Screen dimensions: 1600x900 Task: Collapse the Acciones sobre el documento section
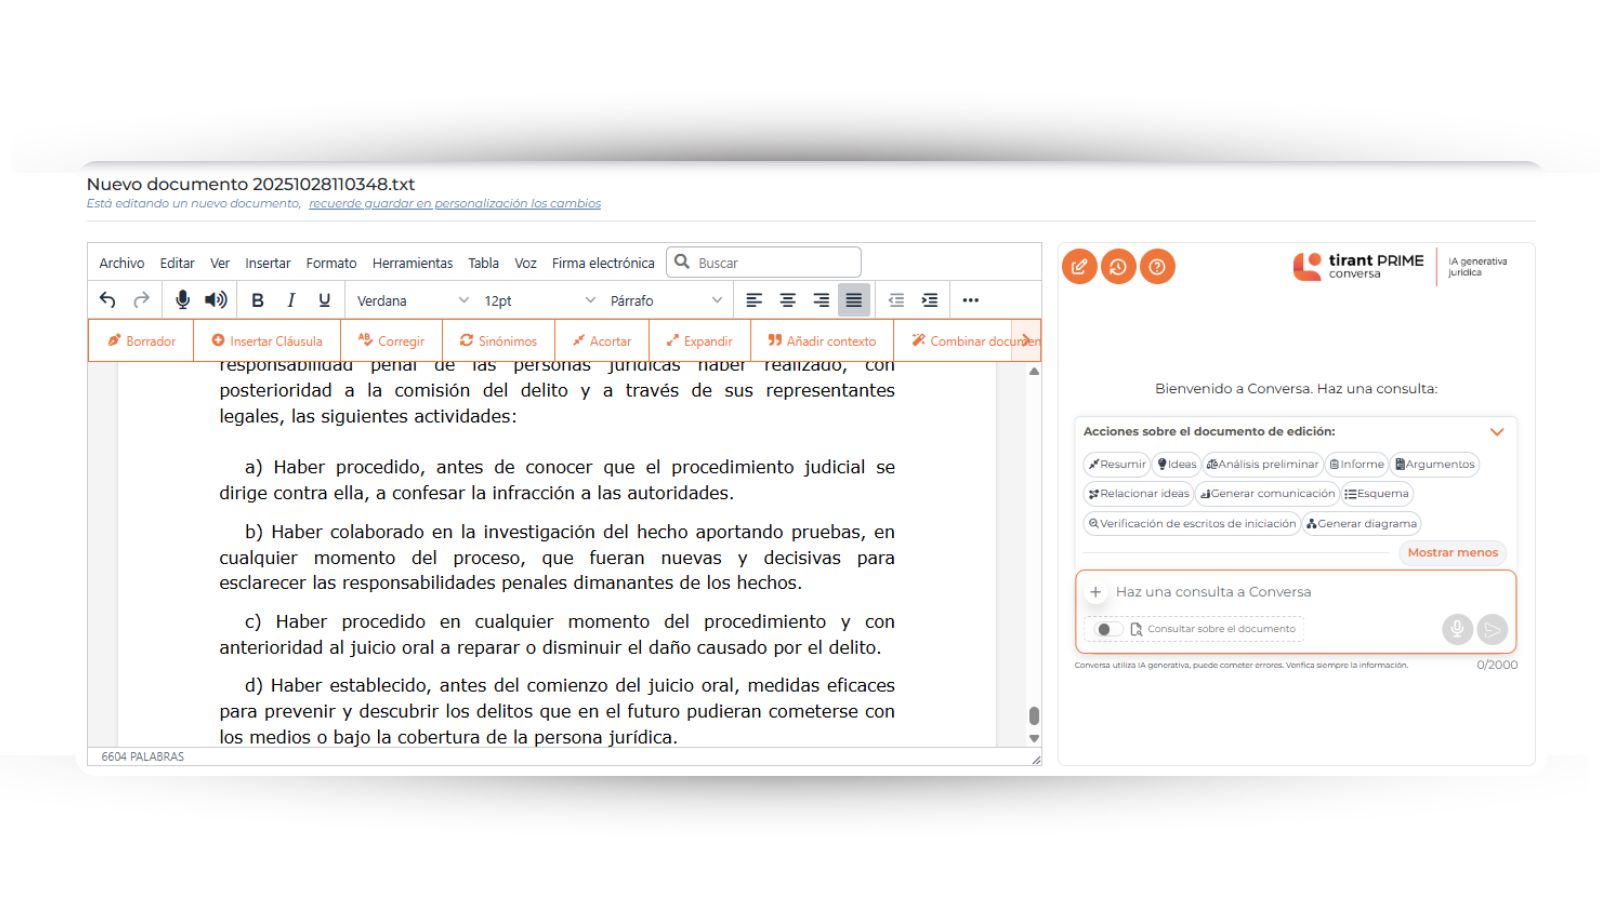tap(1497, 432)
